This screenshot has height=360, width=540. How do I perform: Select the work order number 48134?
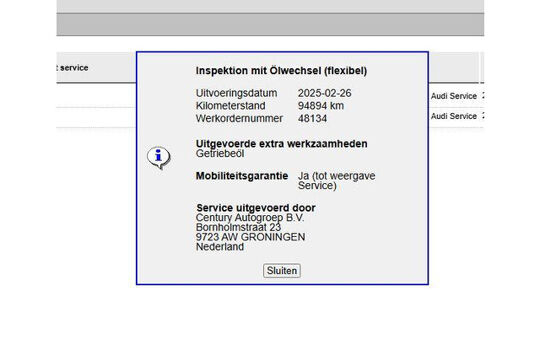[x=312, y=119]
